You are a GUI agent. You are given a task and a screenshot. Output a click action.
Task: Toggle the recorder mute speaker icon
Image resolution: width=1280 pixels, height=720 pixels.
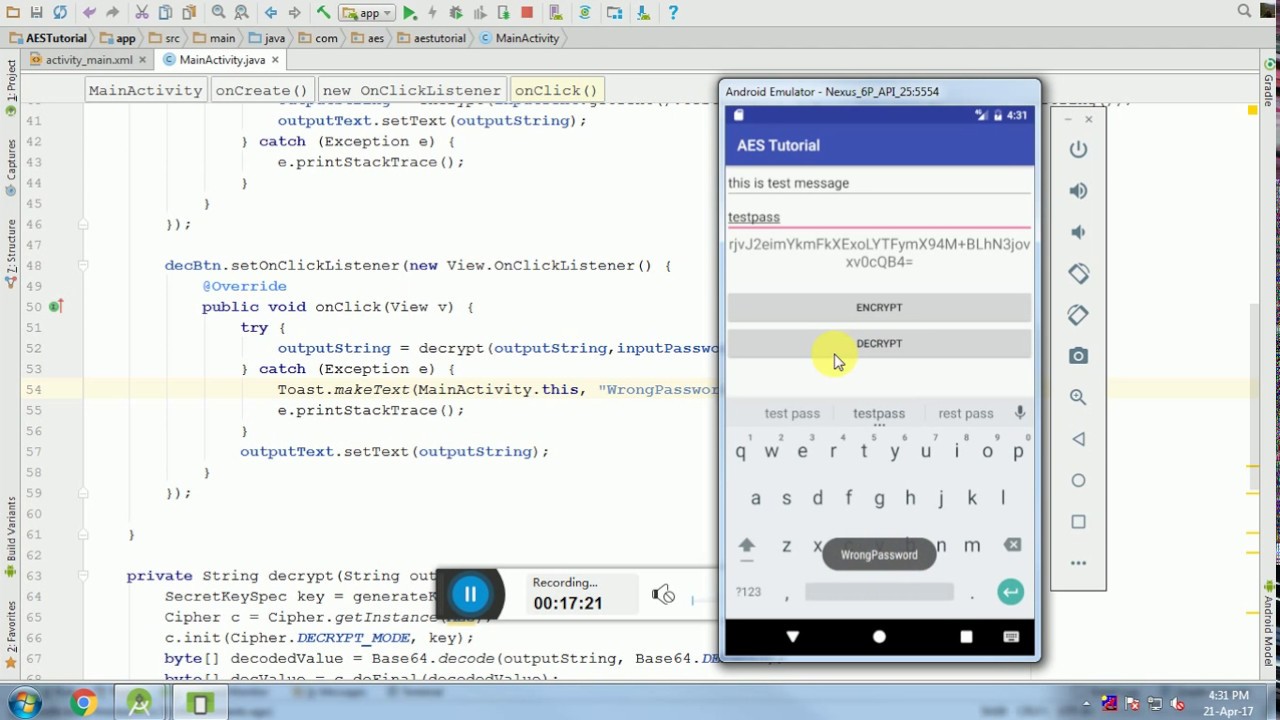coord(663,595)
